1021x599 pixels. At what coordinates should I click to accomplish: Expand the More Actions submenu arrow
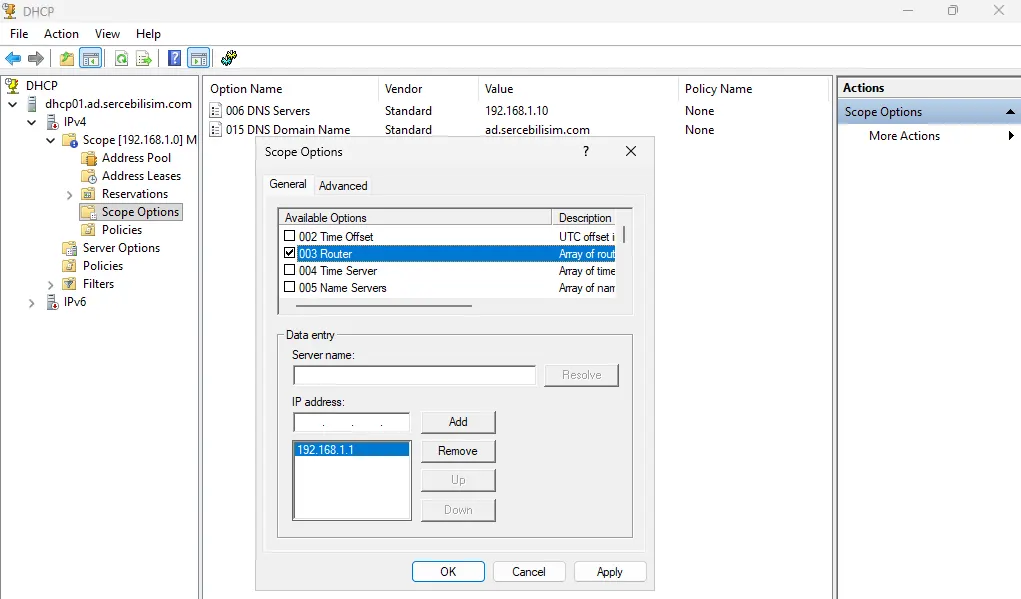click(1011, 135)
